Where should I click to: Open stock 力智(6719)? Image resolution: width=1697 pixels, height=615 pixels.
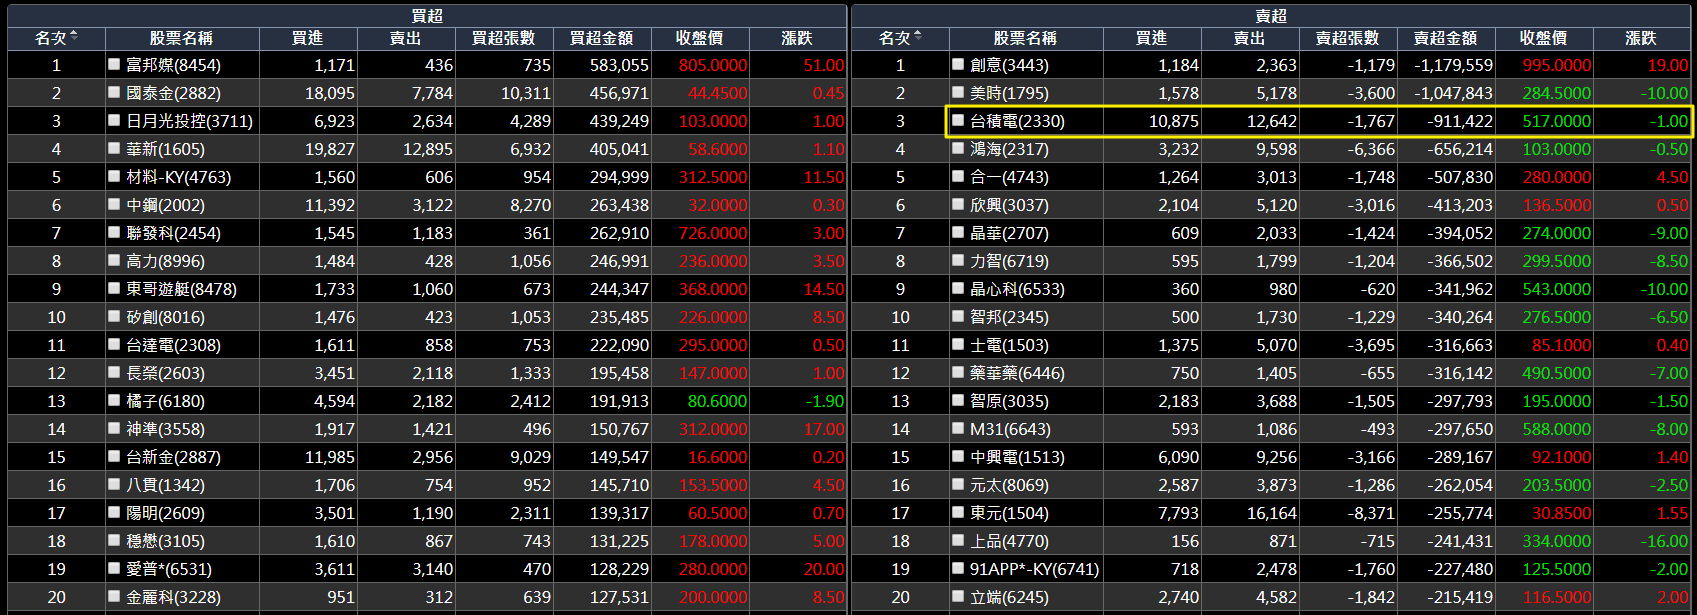1010,261
